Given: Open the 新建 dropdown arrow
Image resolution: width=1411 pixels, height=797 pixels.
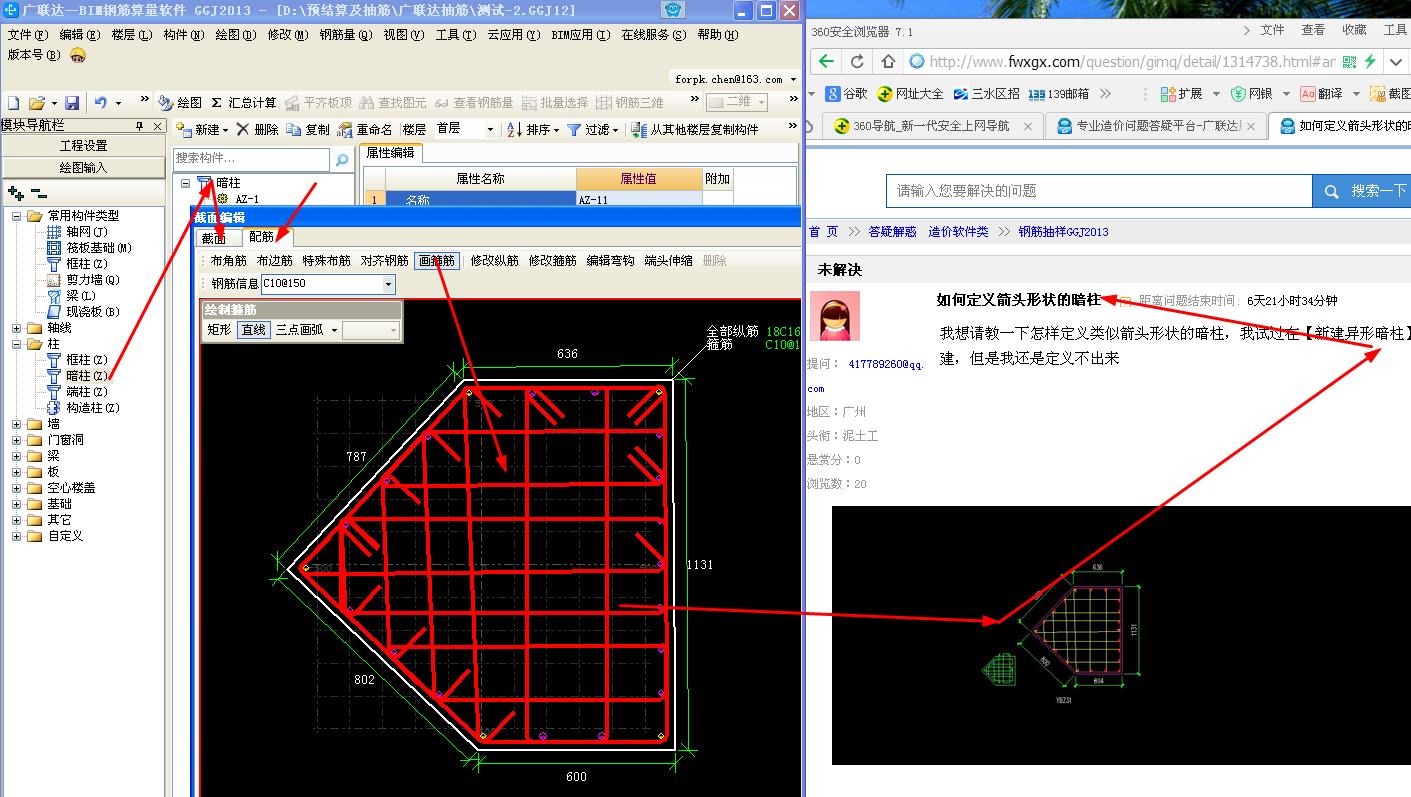Looking at the screenshot, I should [x=225, y=130].
